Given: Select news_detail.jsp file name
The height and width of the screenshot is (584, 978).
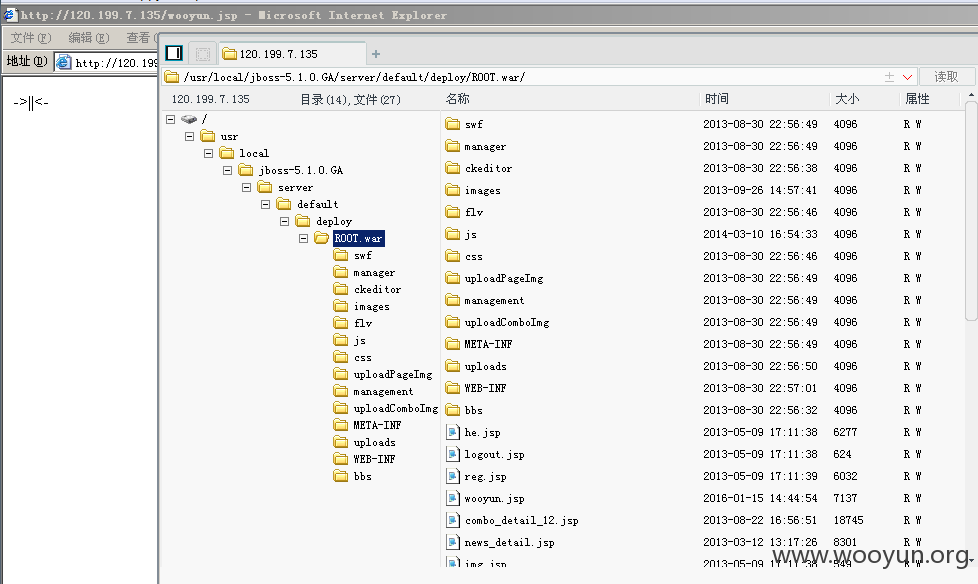Looking at the screenshot, I should pos(510,542).
